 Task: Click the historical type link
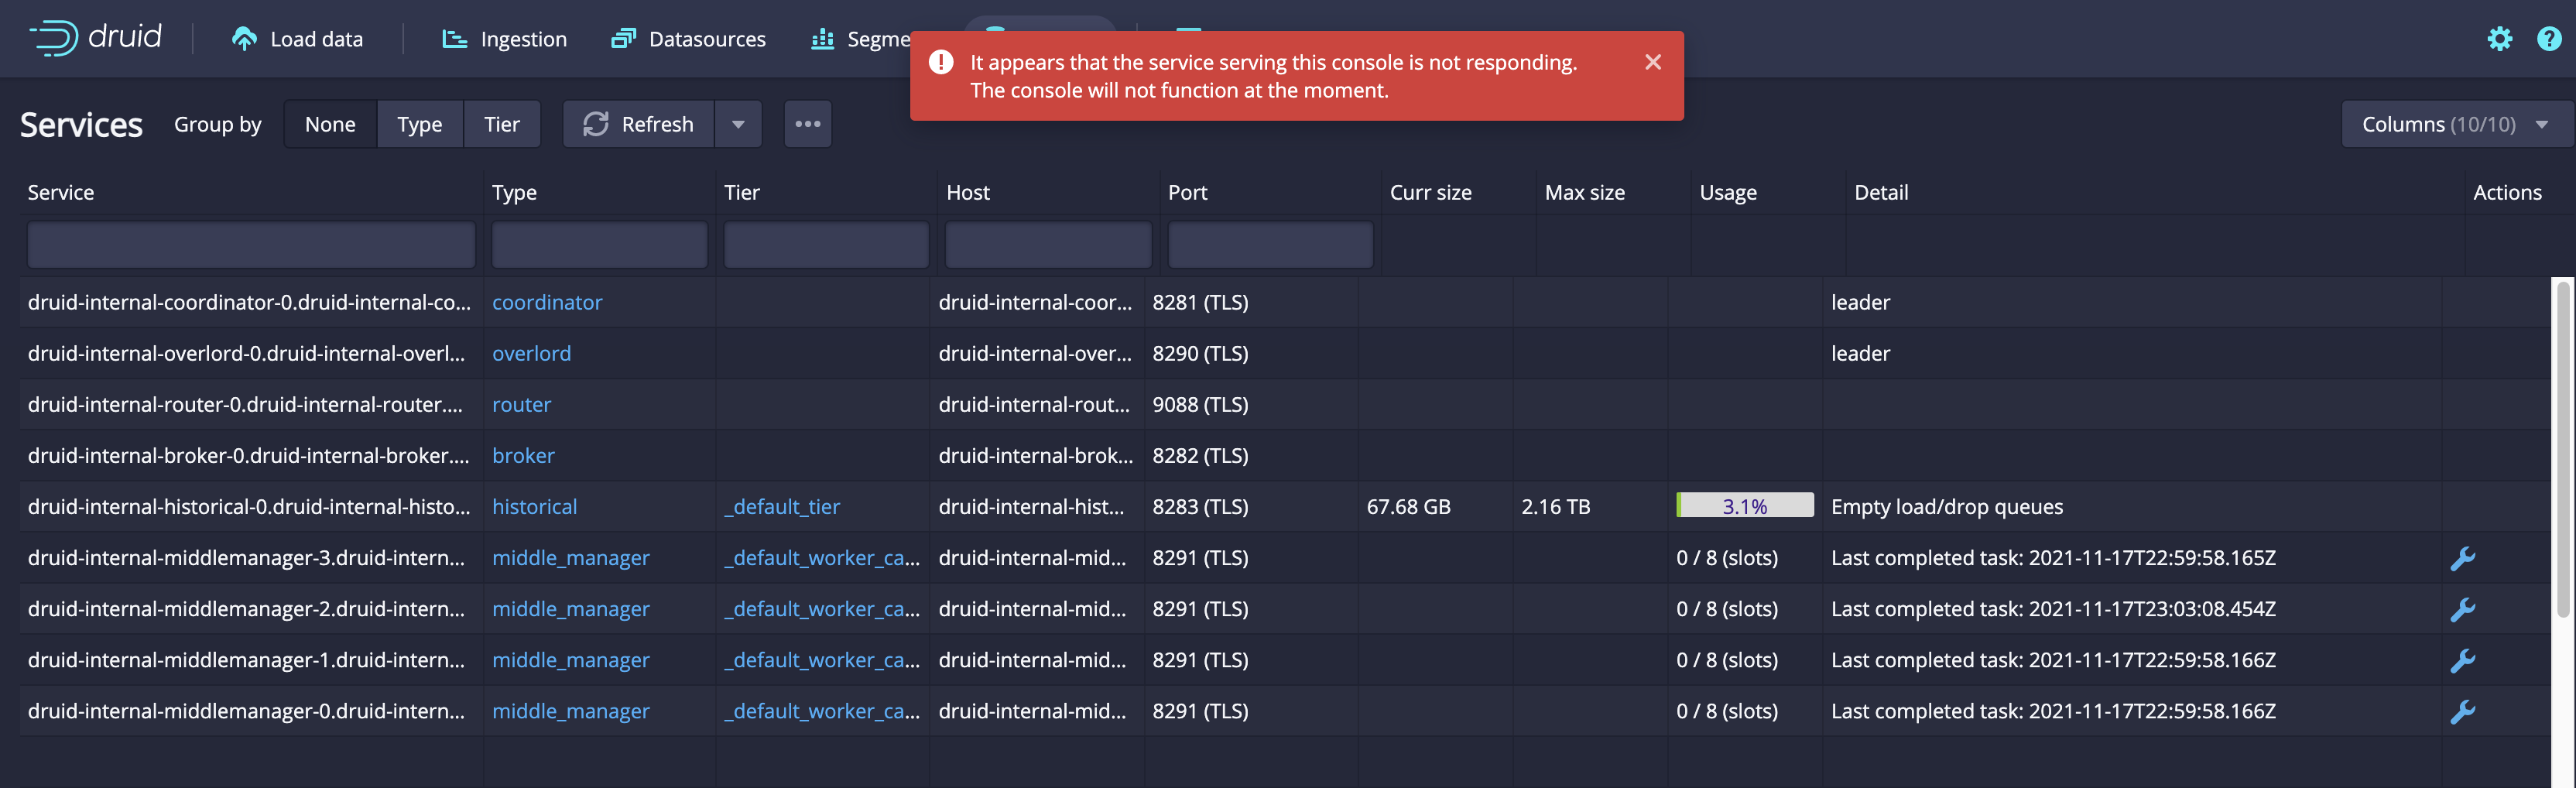[x=534, y=506]
